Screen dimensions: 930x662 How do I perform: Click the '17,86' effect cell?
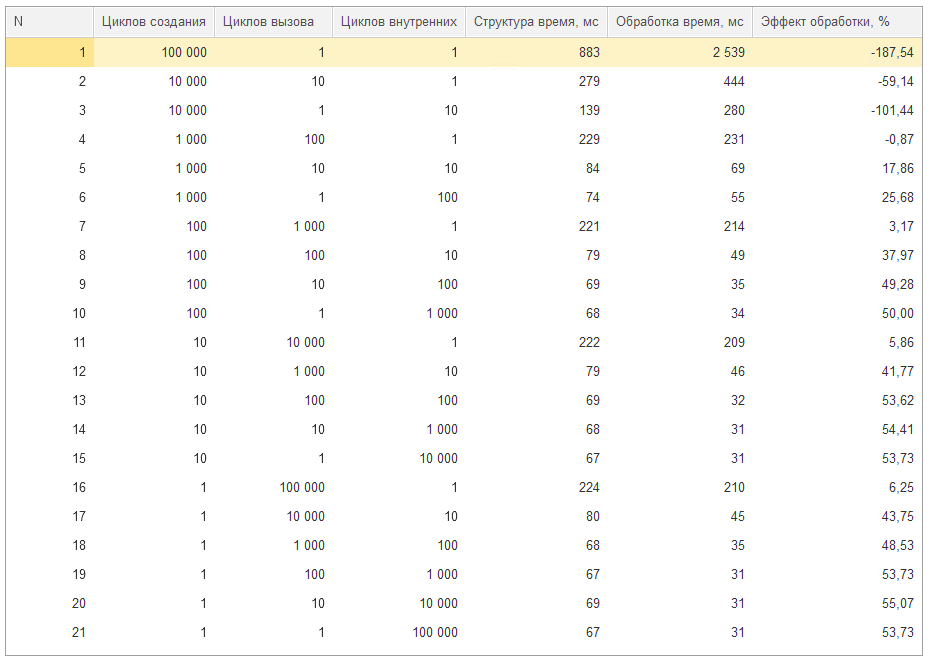tap(837, 168)
